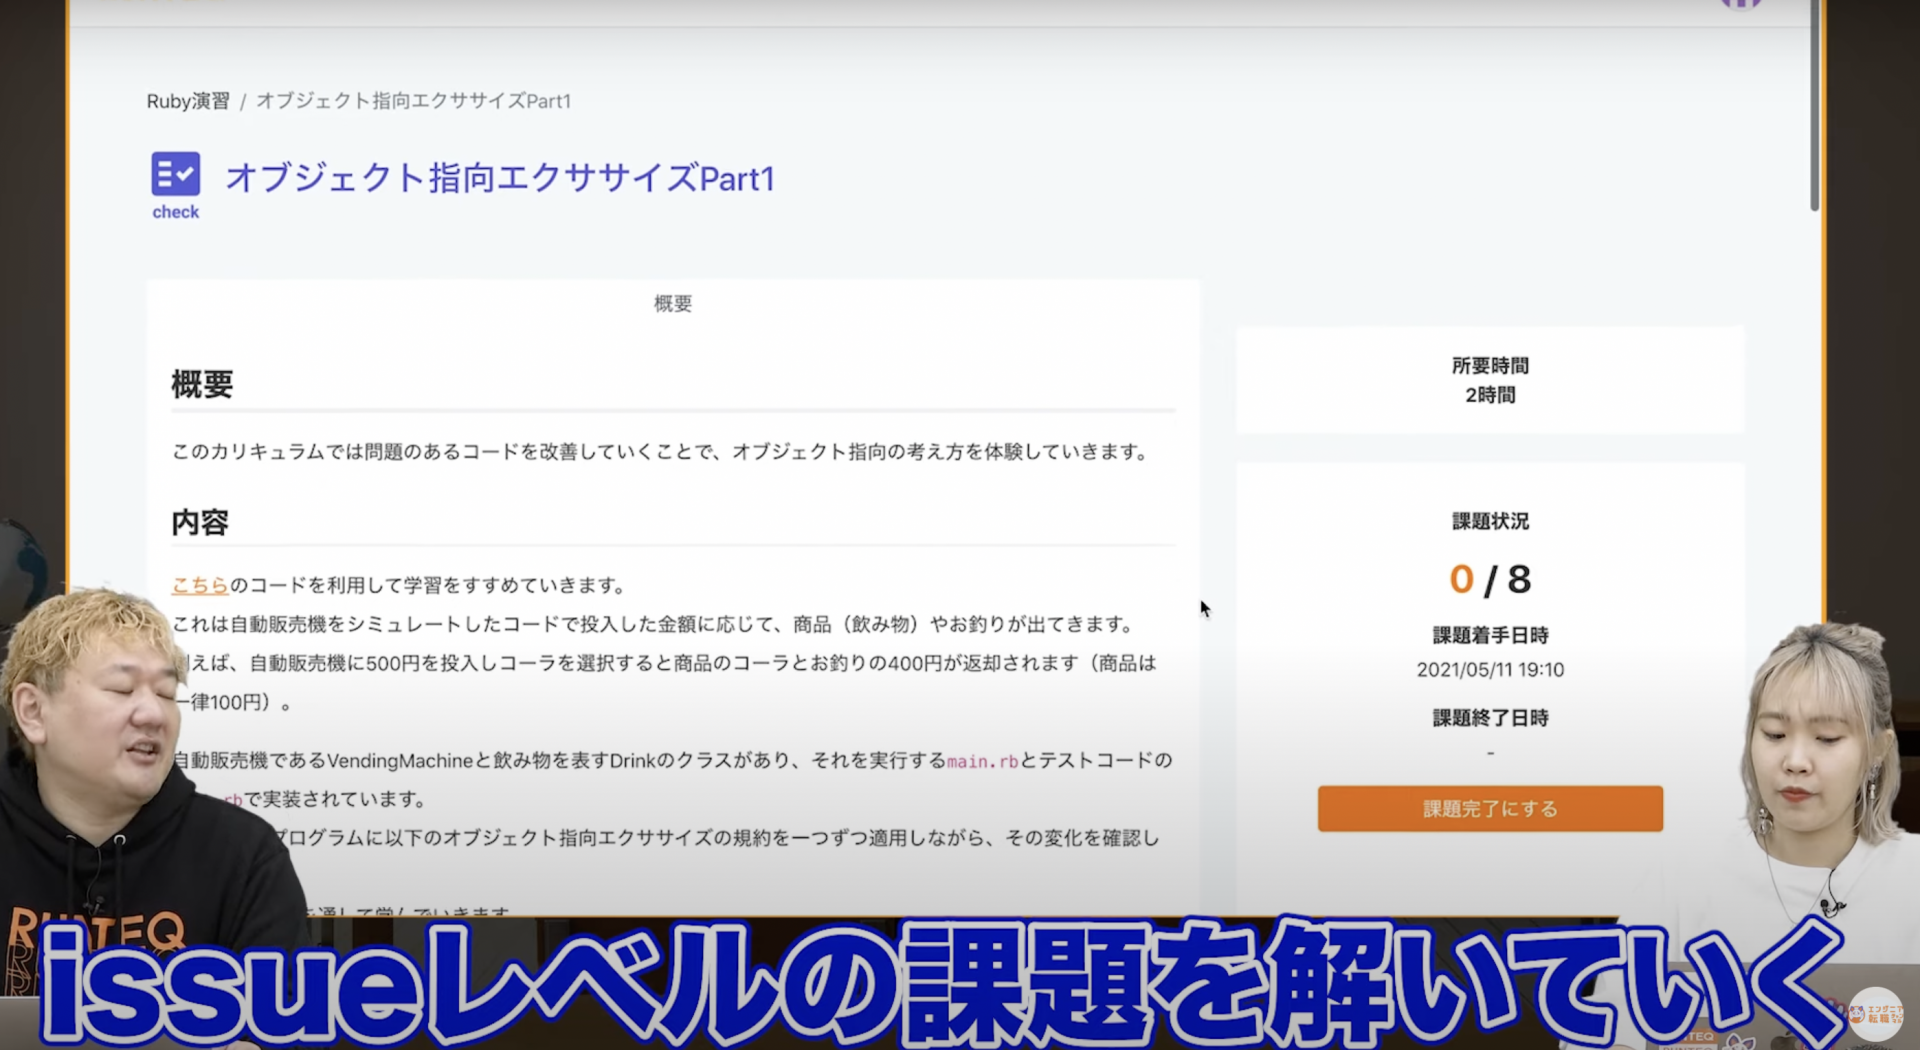
Task: Click the 課題終了日時 label
Action: [1490, 718]
